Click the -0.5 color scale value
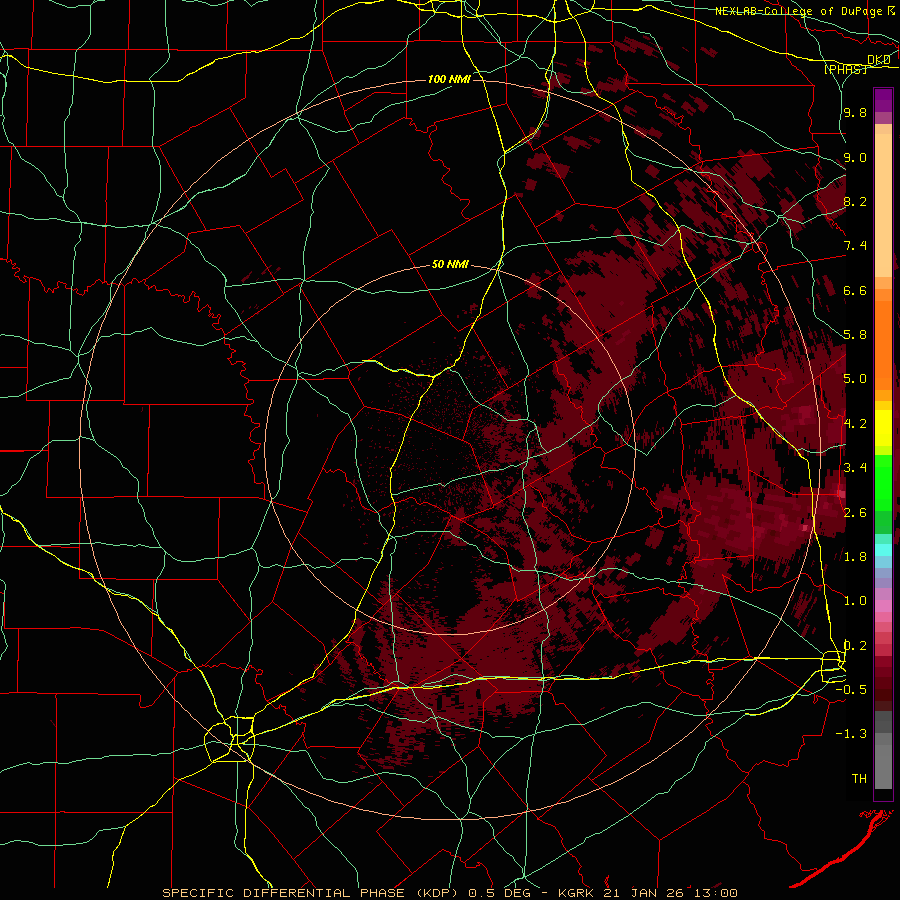The image size is (900, 900). pyautogui.click(x=853, y=689)
